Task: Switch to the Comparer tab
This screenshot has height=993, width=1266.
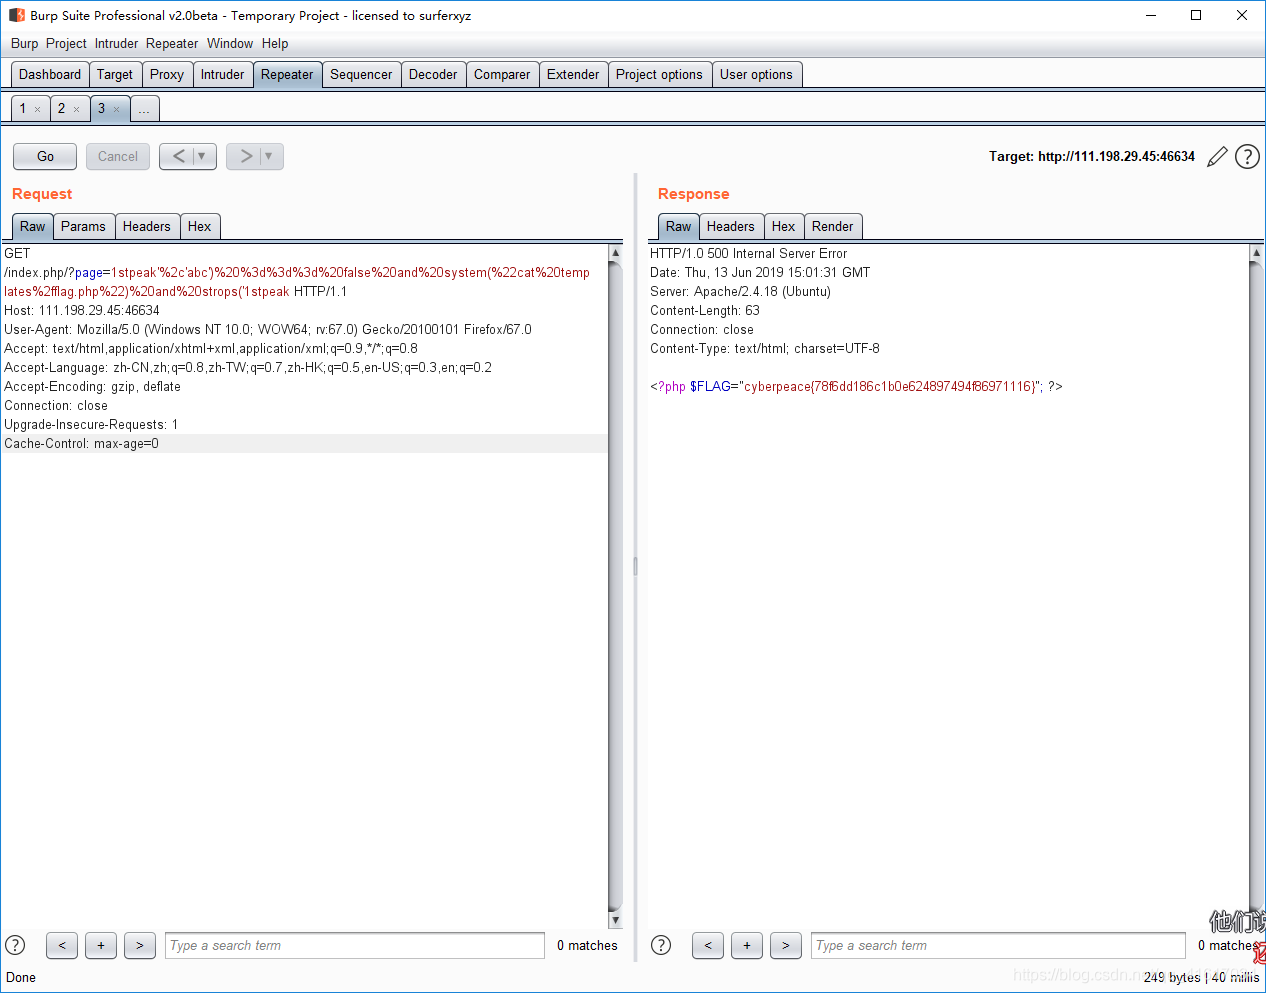Action: click(x=502, y=74)
